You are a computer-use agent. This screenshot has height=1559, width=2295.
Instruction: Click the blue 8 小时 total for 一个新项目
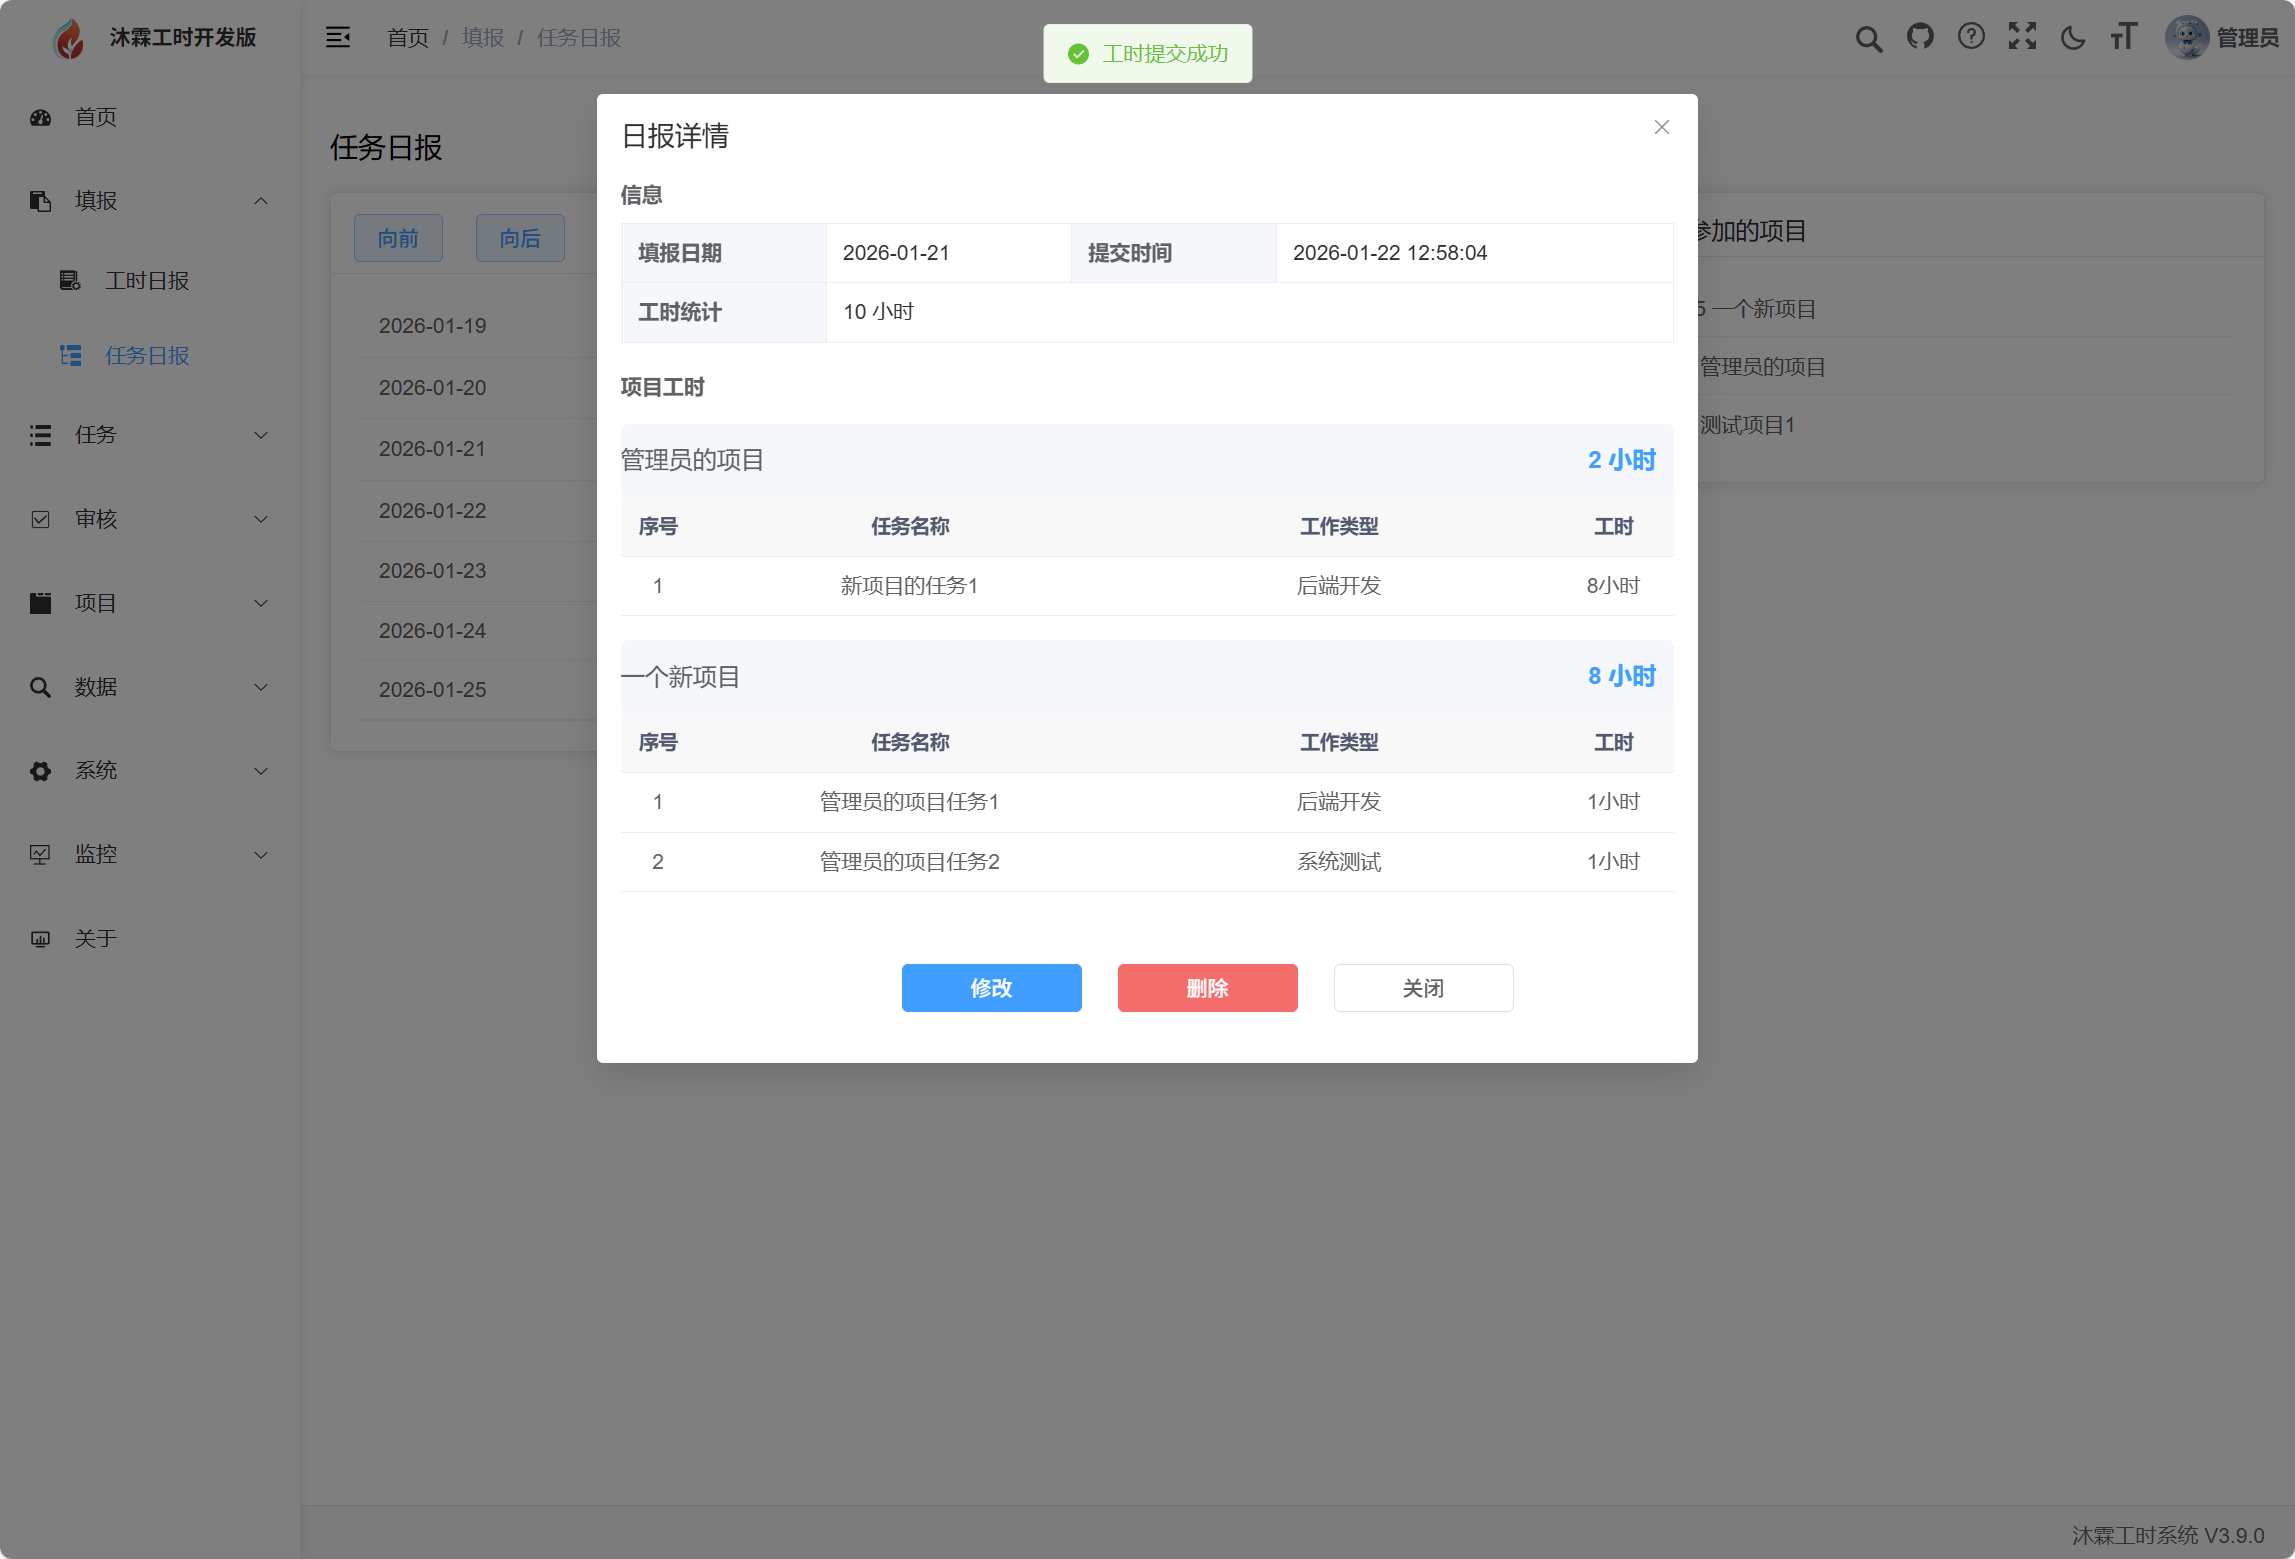click(1621, 676)
